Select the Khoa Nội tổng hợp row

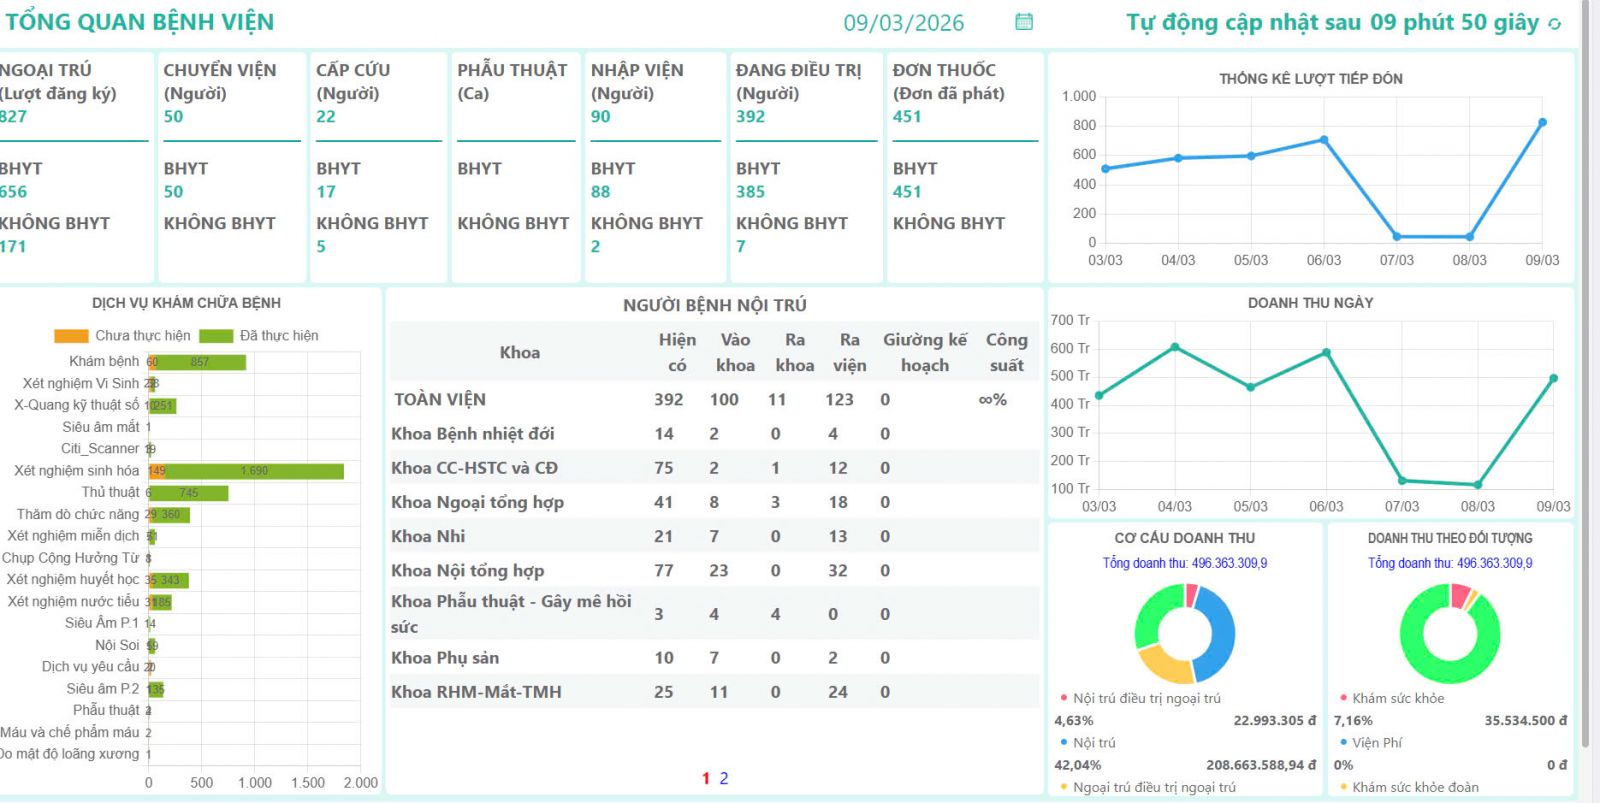(x=467, y=571)
